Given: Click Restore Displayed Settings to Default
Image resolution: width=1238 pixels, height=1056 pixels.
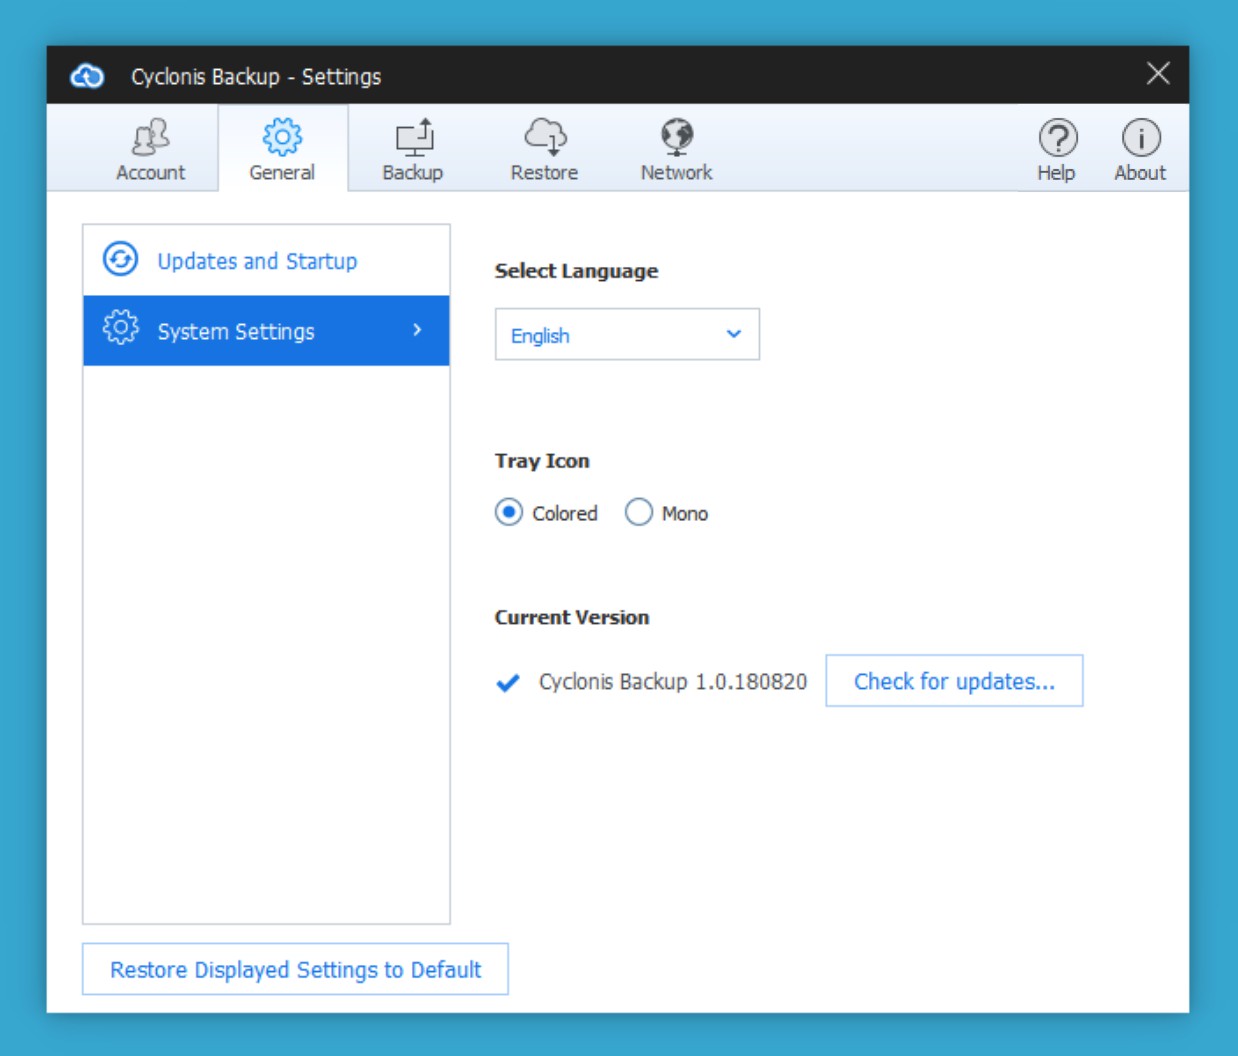Looking at the screenshot, I should pyautogui.click(x=295, y=970).
